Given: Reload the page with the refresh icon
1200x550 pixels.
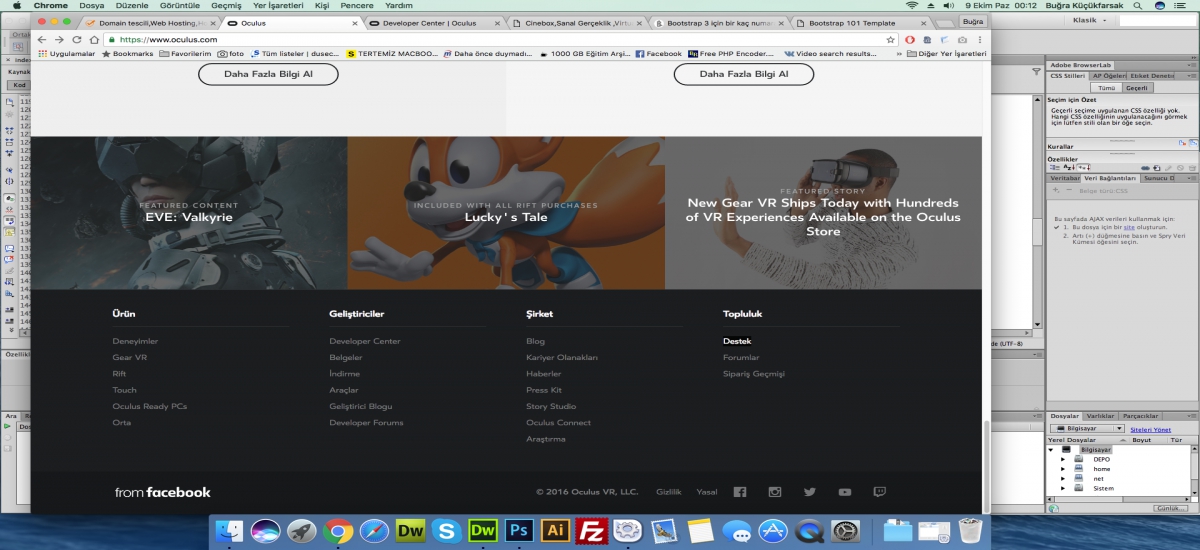Looking at the screenshot, I should (78, 39).
